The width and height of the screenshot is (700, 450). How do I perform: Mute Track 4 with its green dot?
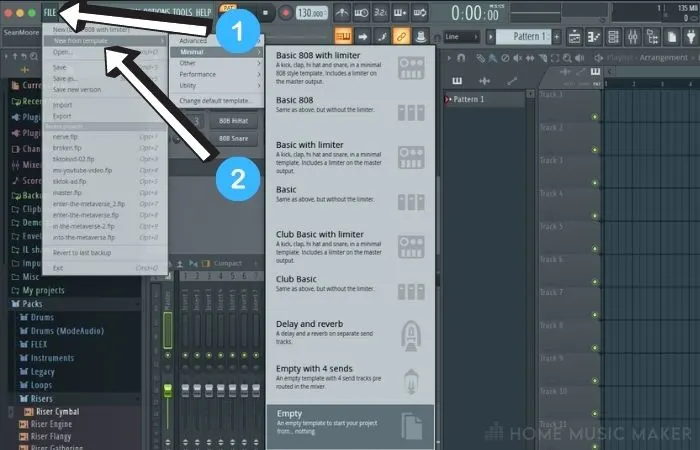coord(595,216)
